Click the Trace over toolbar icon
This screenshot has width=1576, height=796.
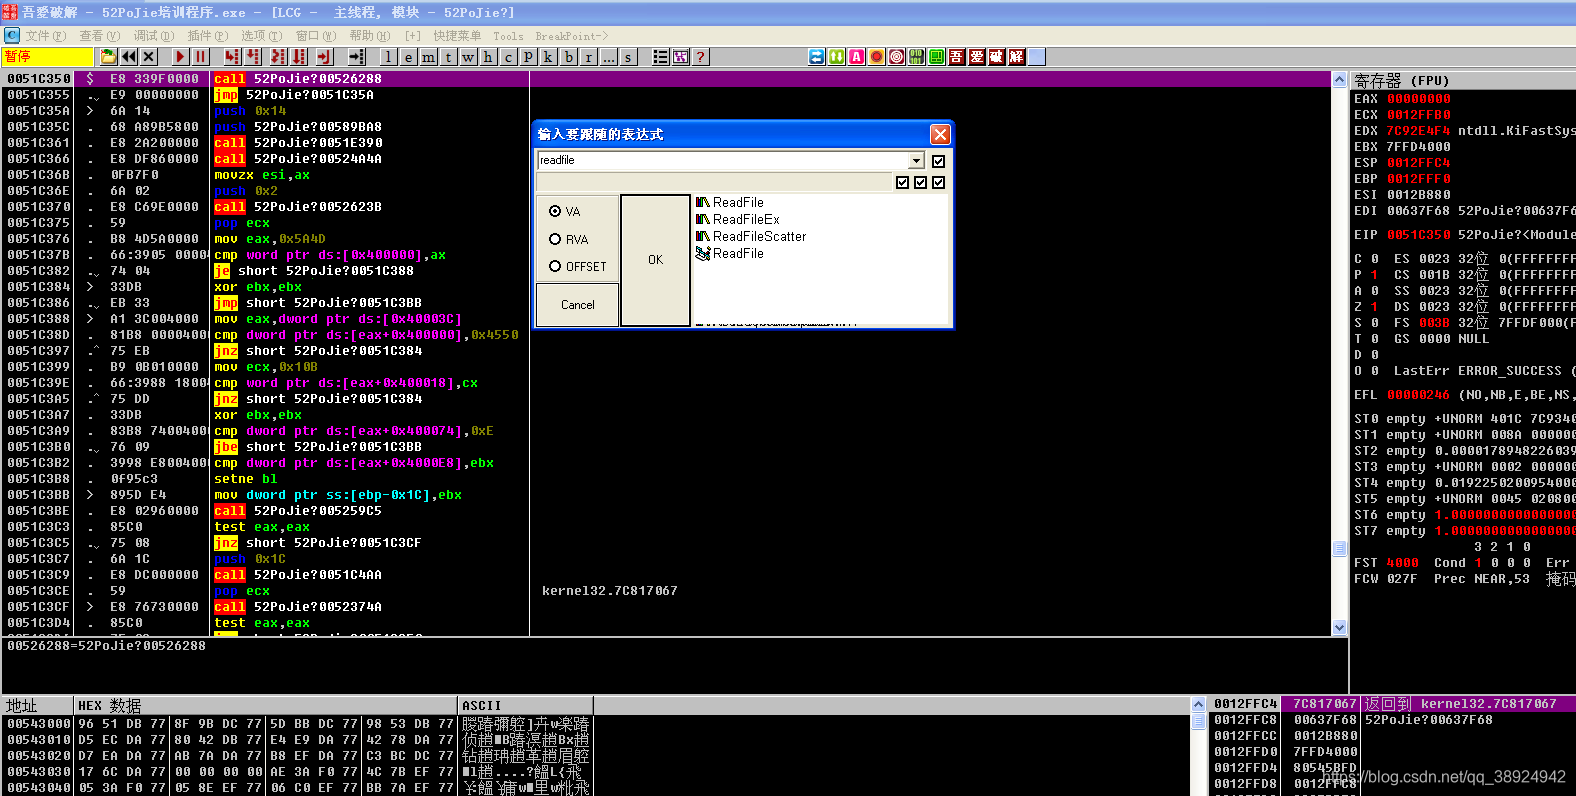tap(299, 57)
